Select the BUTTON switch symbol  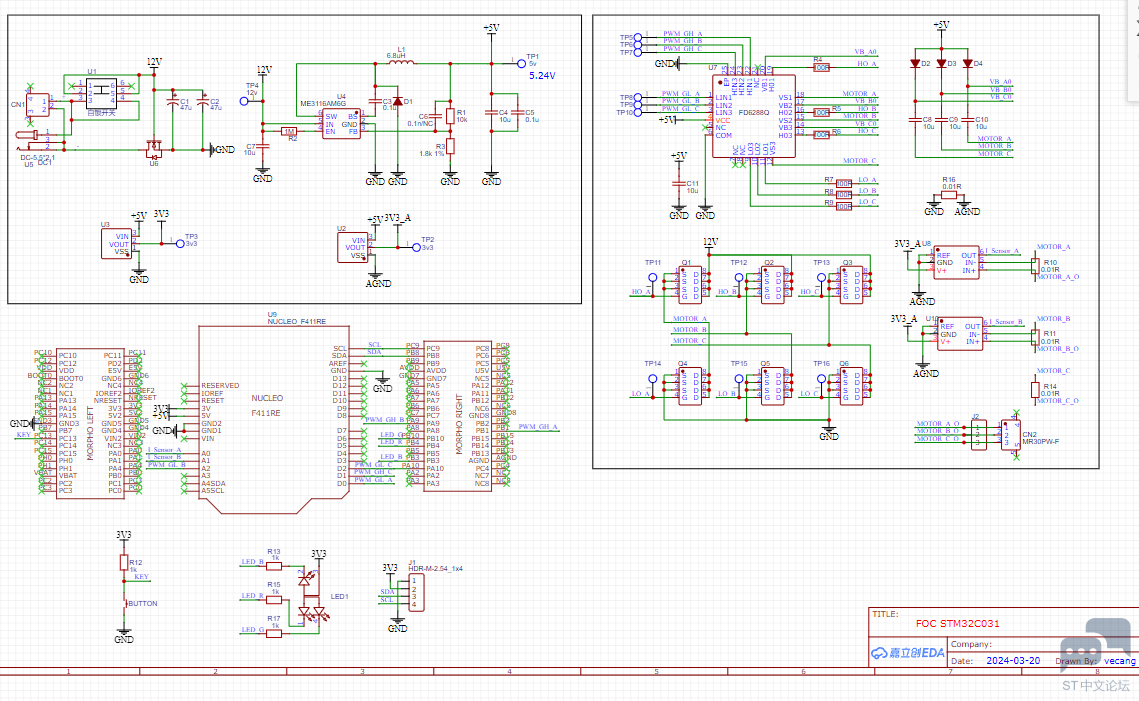pyautogui.click(x=124, y=604)
